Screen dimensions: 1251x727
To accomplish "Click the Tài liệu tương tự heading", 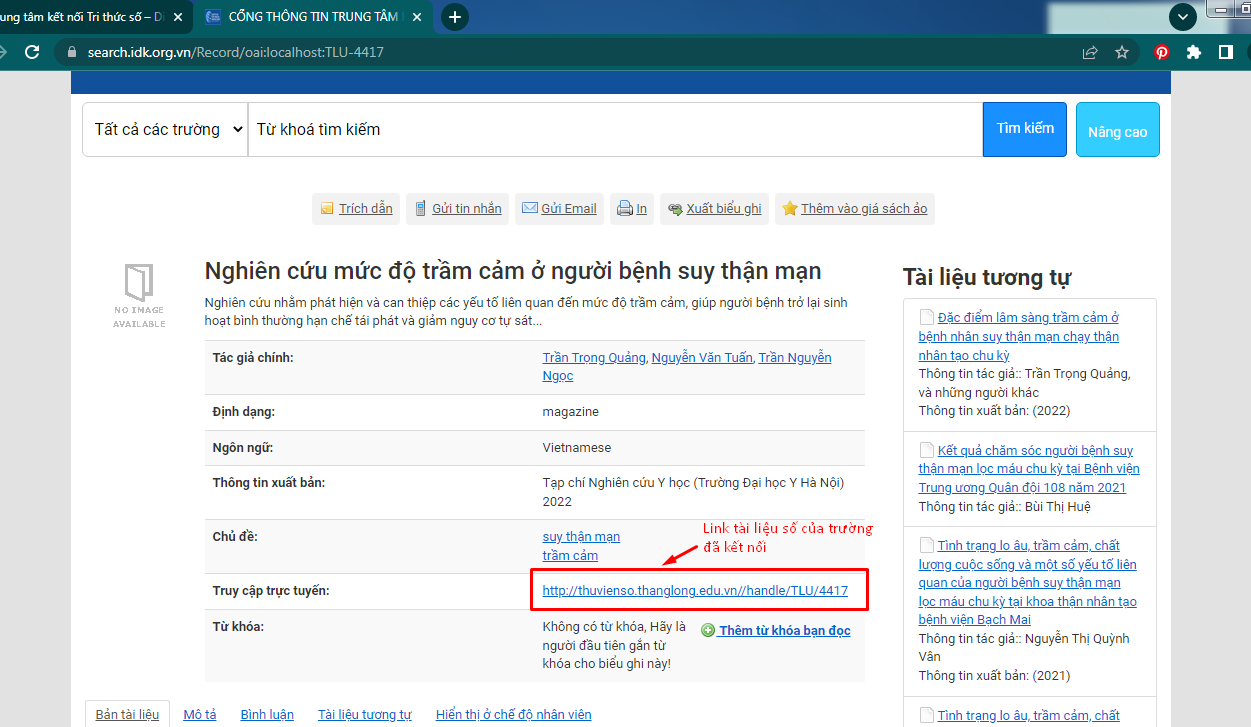I will click(x=987, y=277).
